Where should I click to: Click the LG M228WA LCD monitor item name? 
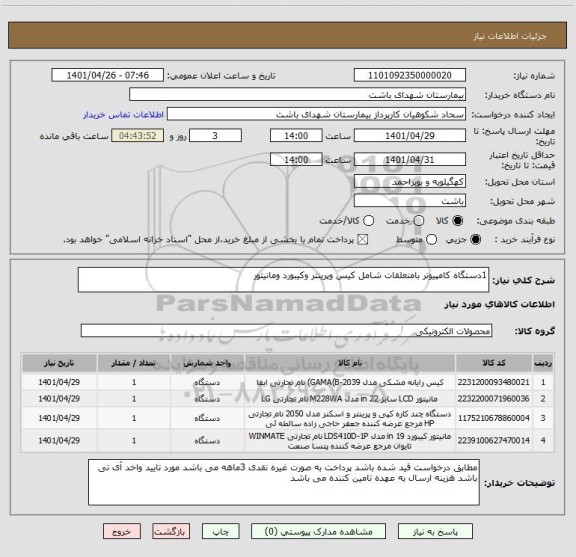click(350, 399)
